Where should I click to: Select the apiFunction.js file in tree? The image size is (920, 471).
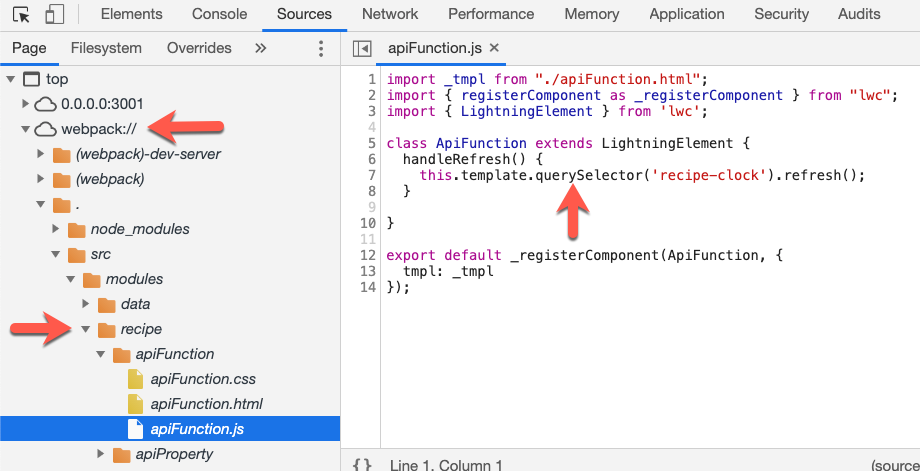point(197,429)
